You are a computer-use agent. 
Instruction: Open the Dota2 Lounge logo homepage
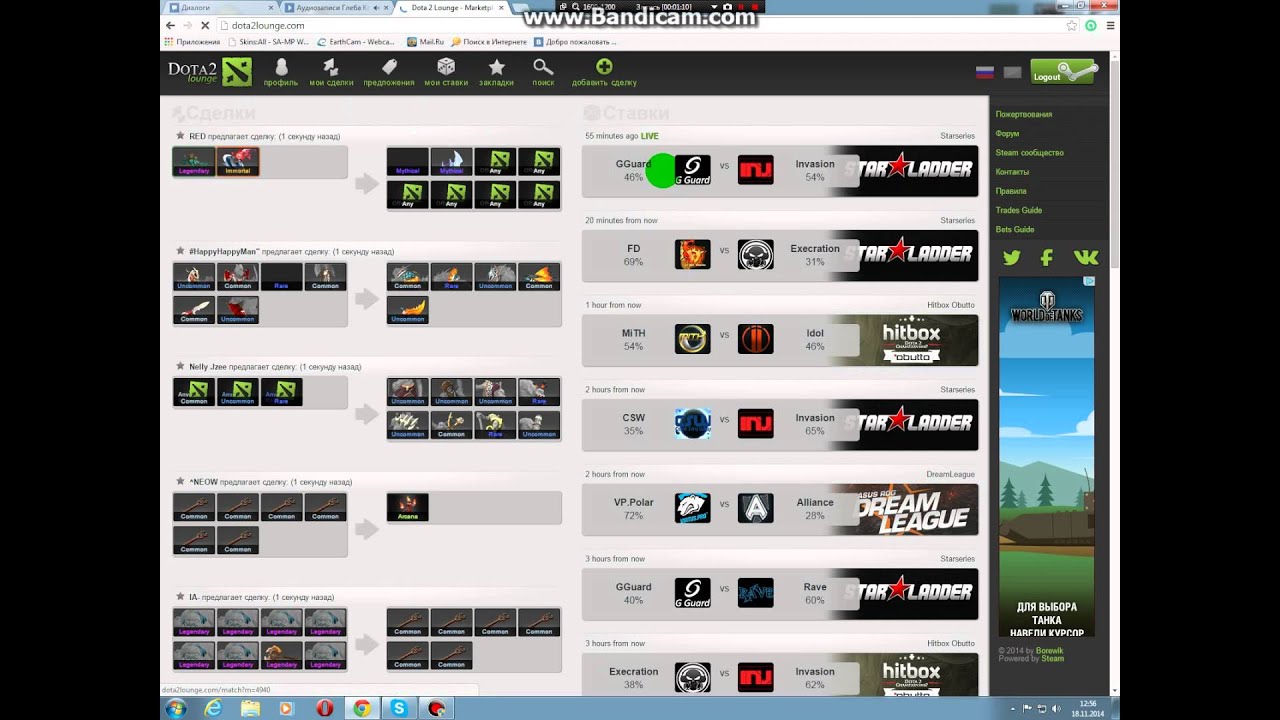pyautogui.click(x=210, y=71)
